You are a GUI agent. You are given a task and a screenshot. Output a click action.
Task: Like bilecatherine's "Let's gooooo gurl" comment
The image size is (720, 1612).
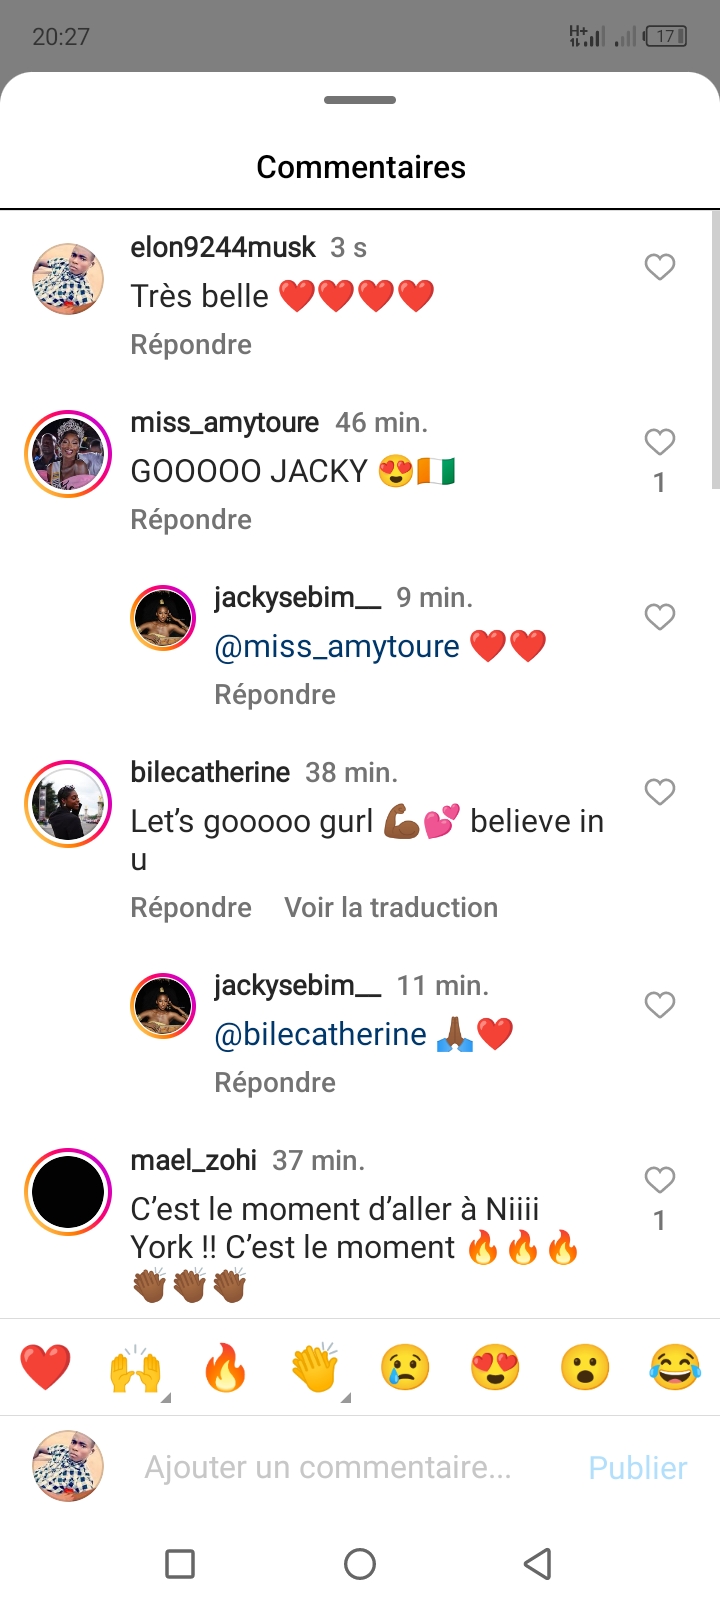[x=659, y=792]
